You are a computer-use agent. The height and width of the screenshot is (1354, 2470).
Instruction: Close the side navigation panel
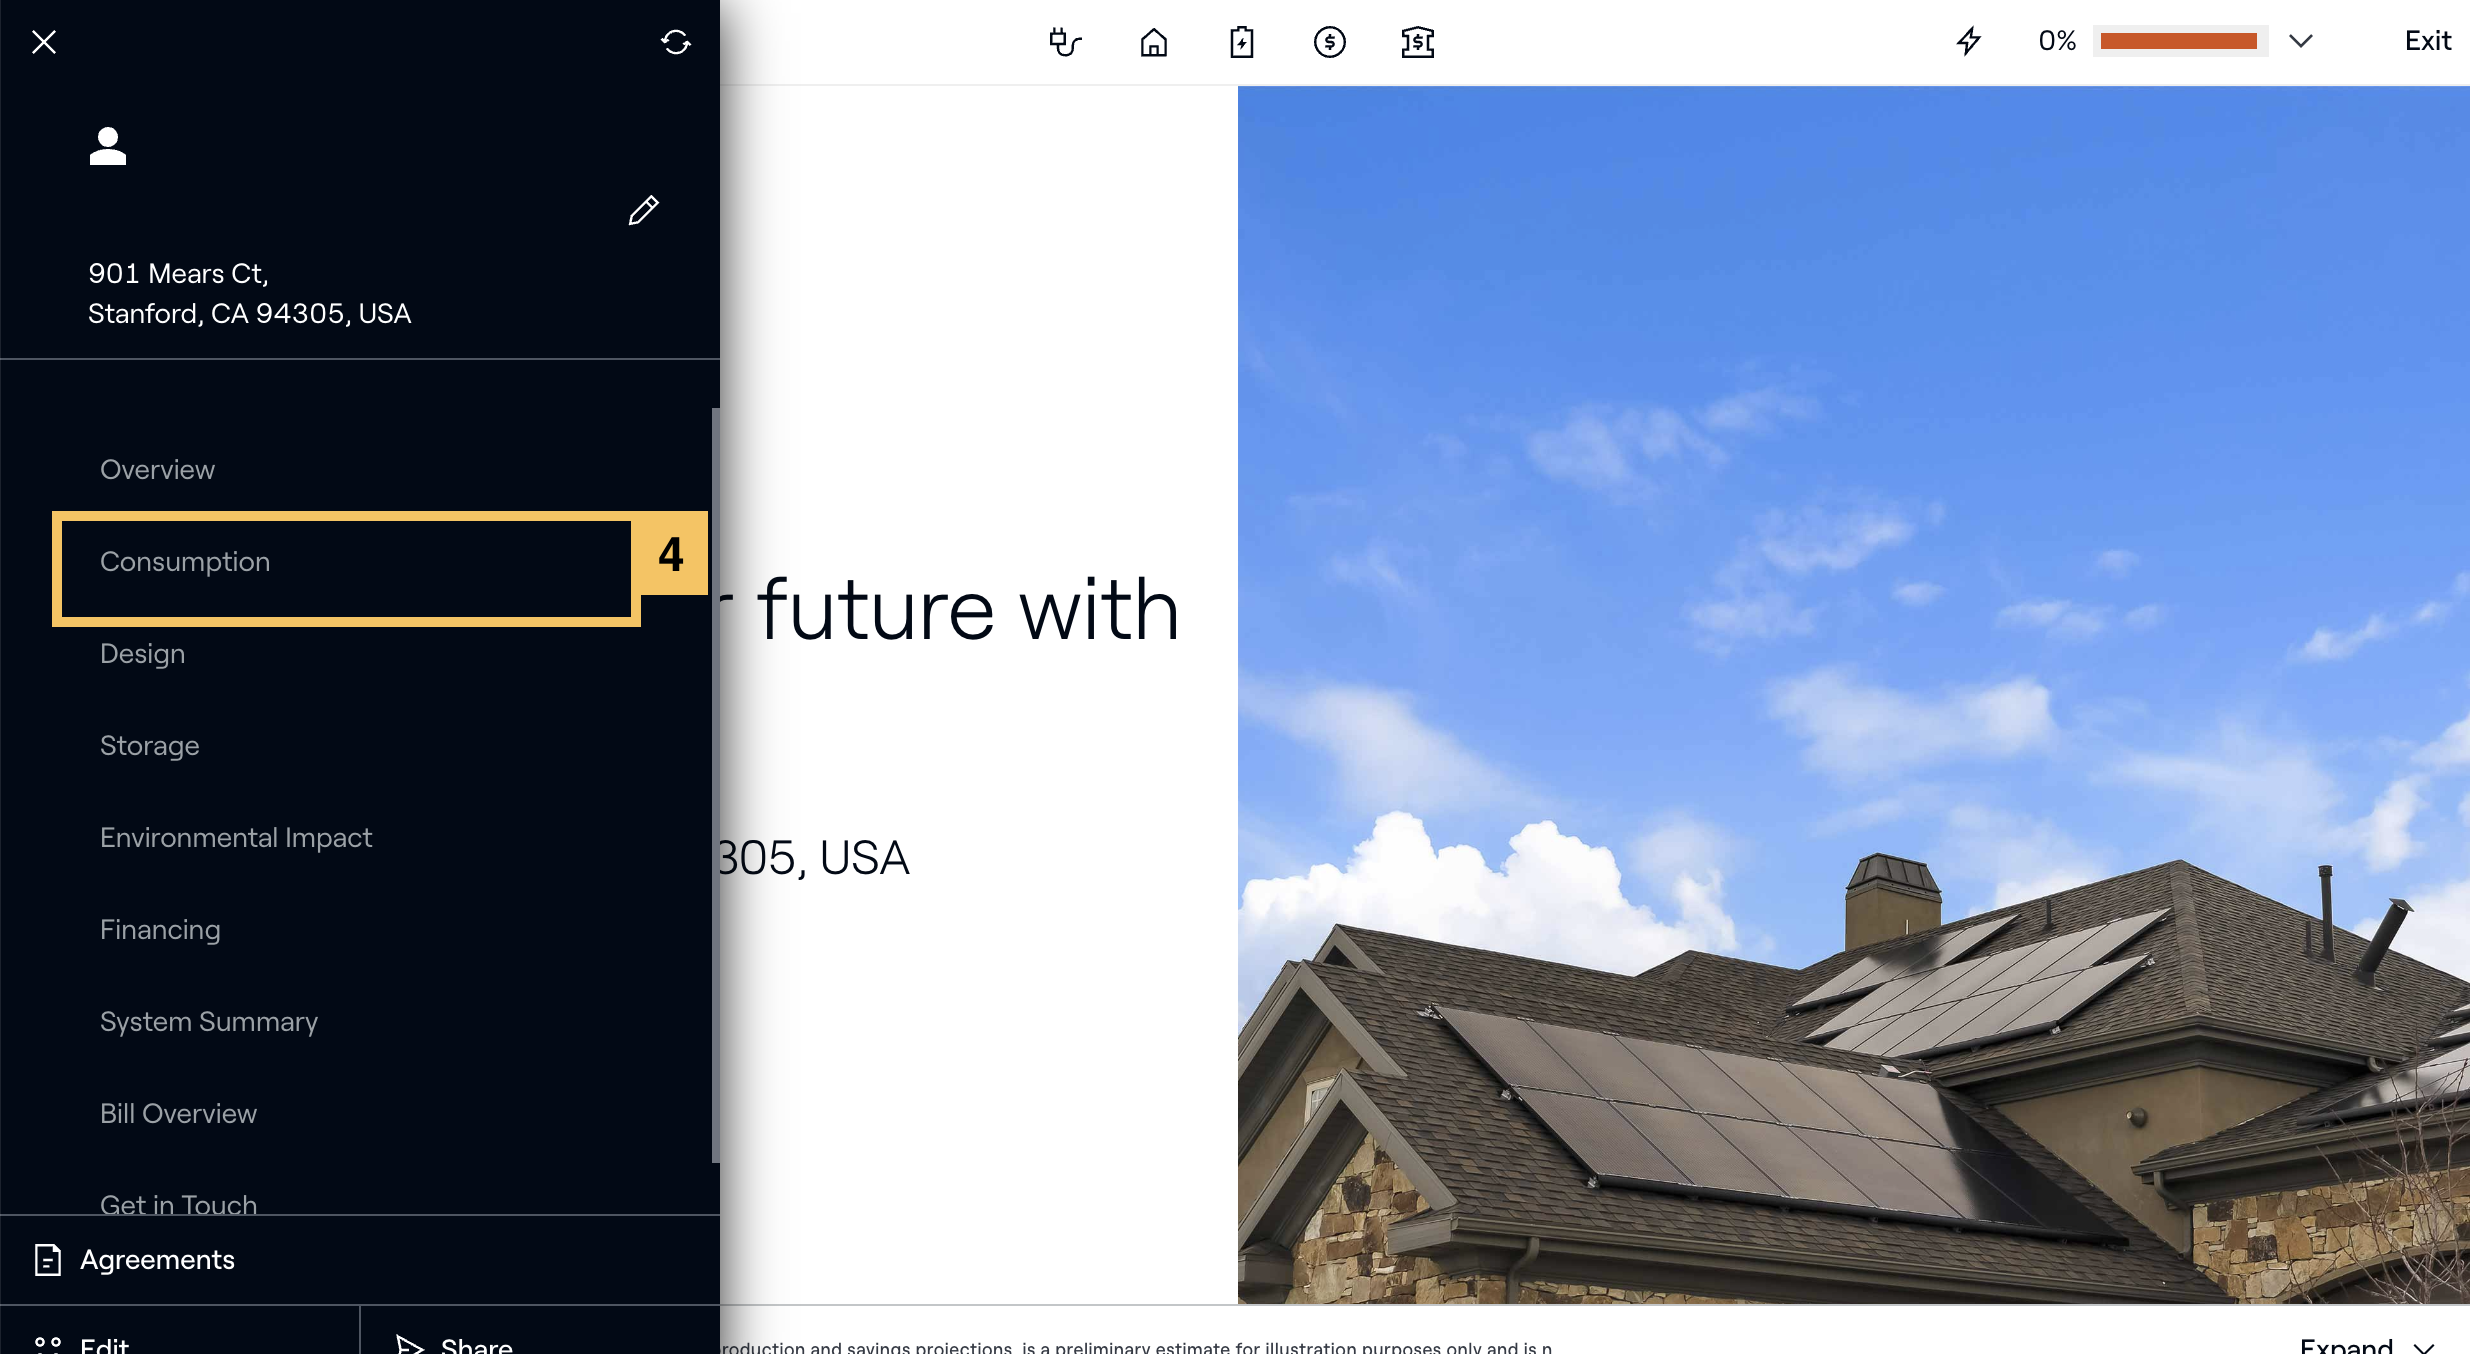click(x=44, y=42)
